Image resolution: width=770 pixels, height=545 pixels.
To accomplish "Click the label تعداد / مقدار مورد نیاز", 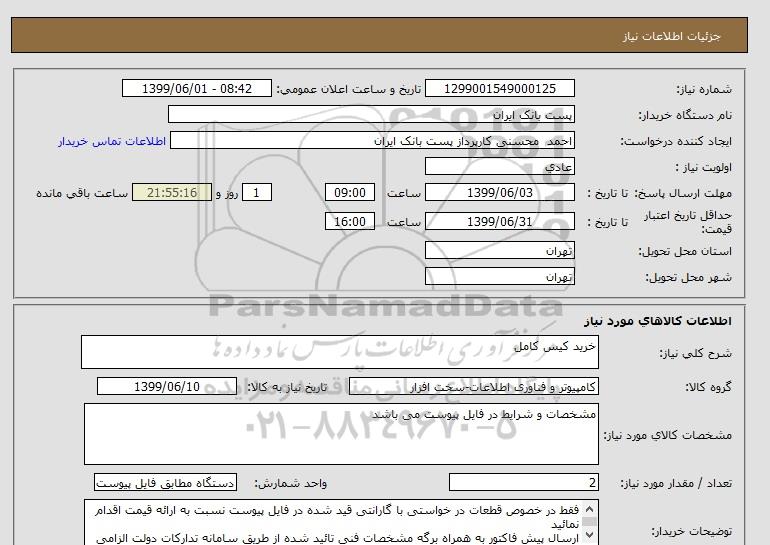I will 676,484.
